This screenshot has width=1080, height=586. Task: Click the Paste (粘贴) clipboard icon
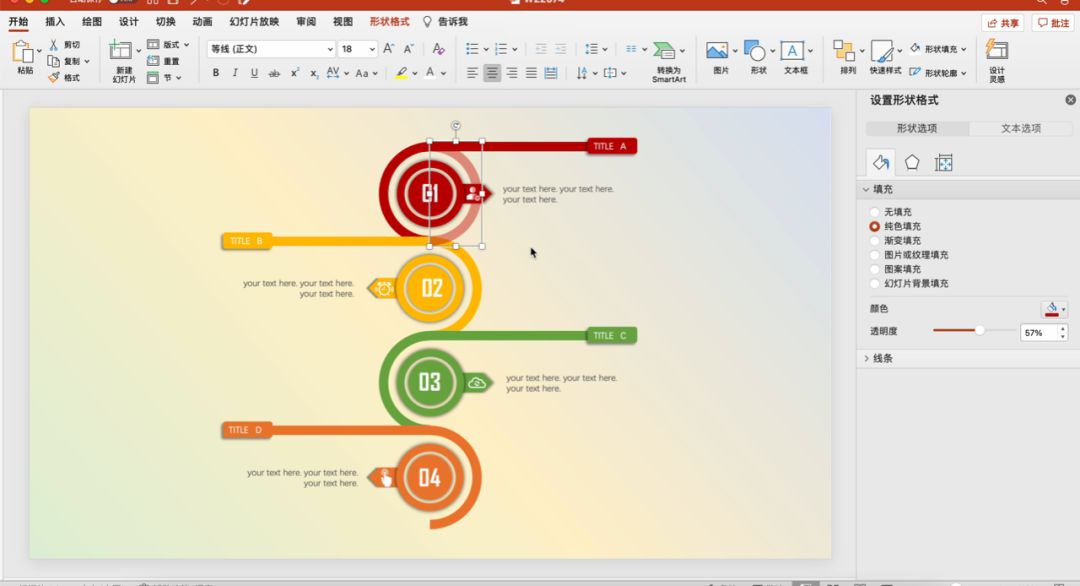(23, 52)
